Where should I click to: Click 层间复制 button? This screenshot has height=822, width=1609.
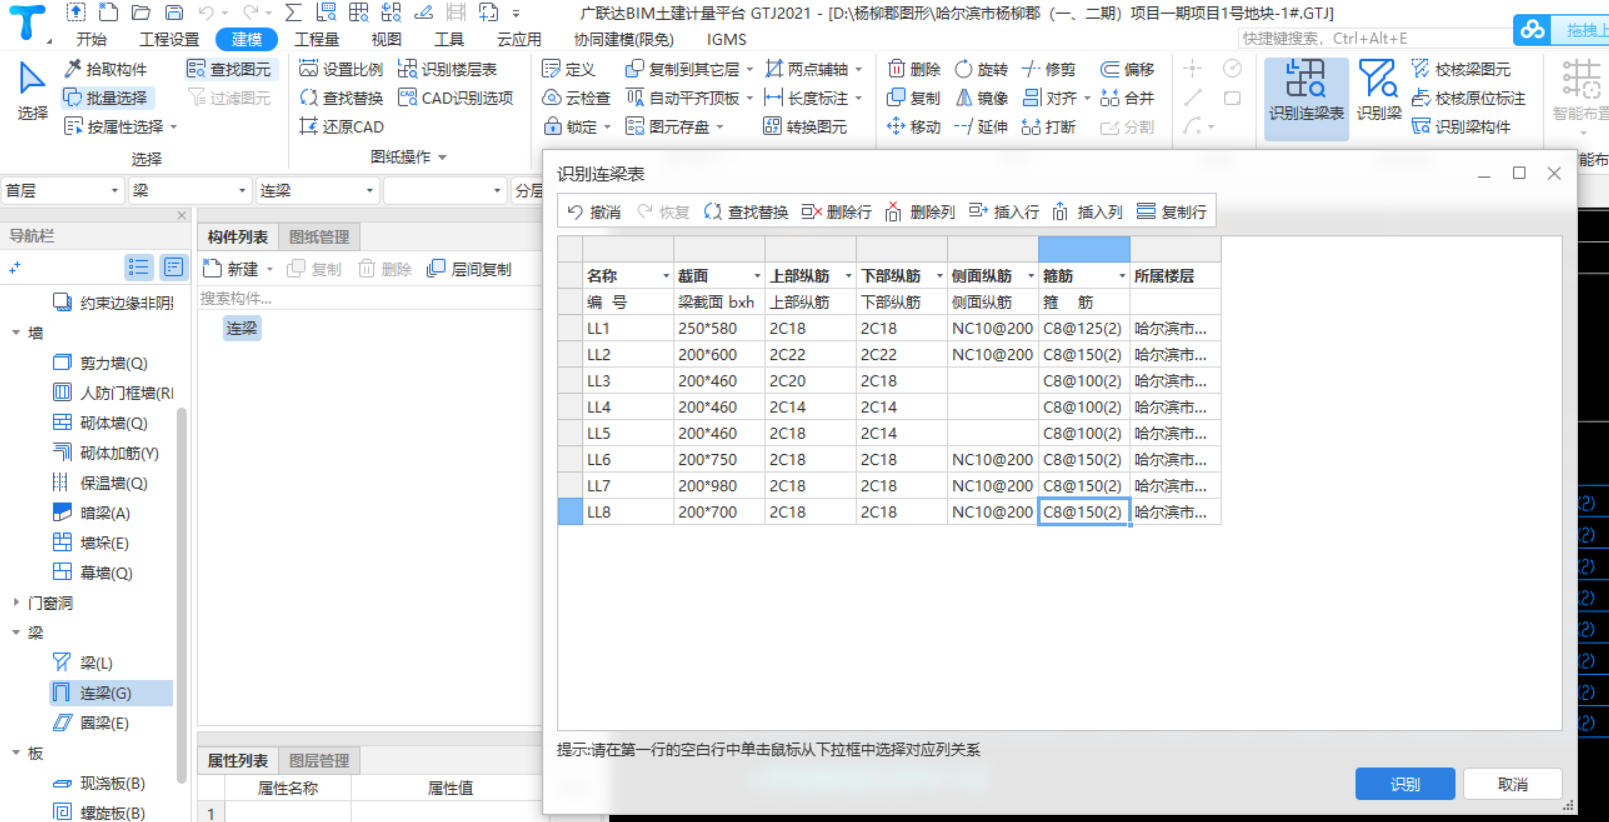(469, 269)
